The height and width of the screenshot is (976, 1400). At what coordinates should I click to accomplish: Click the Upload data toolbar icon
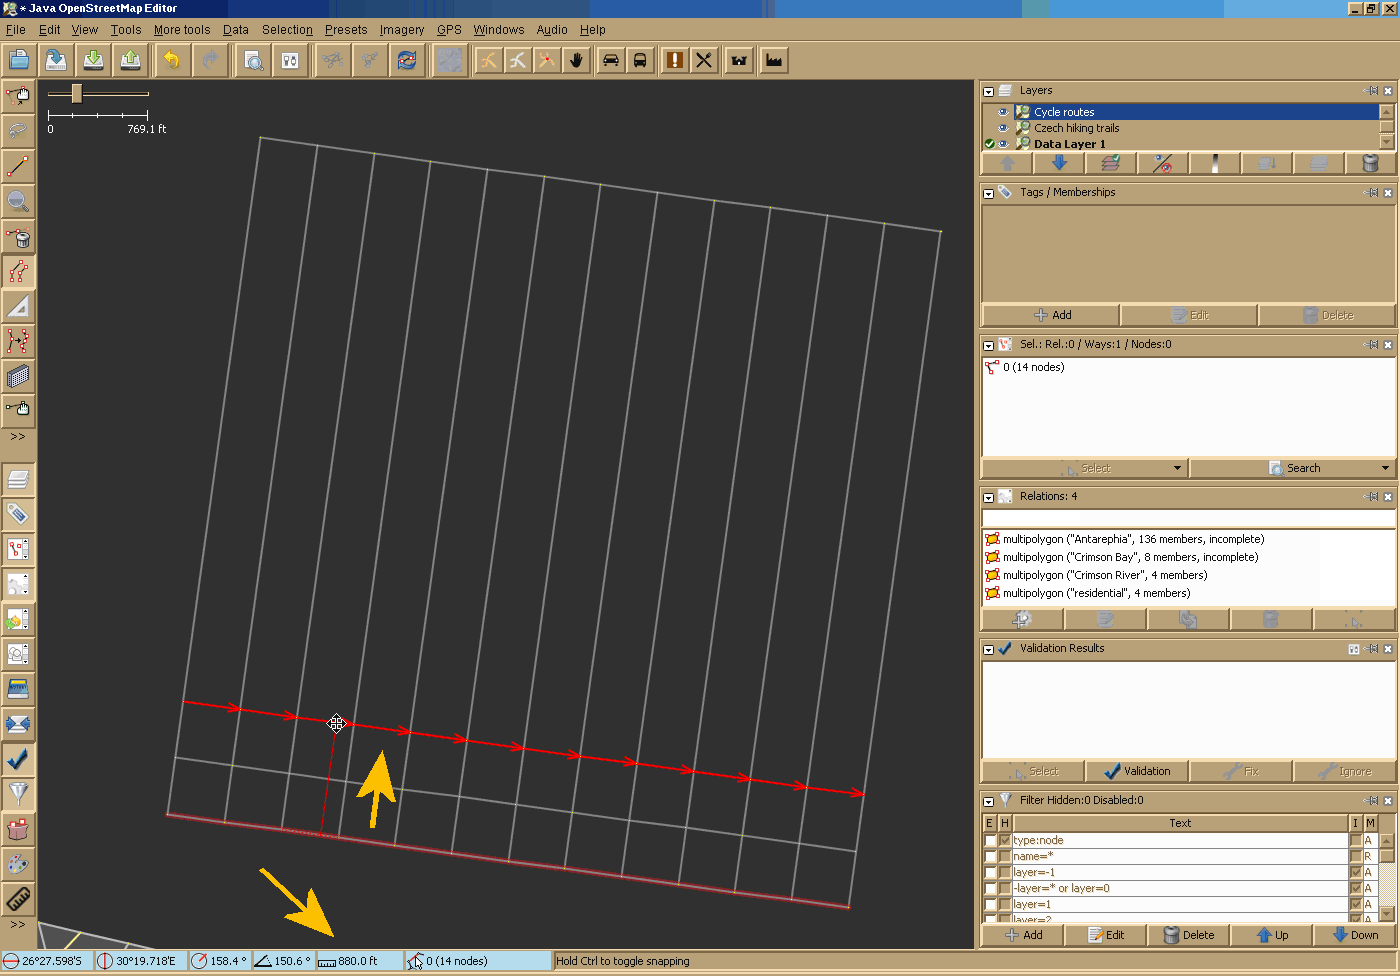[130, 61]
